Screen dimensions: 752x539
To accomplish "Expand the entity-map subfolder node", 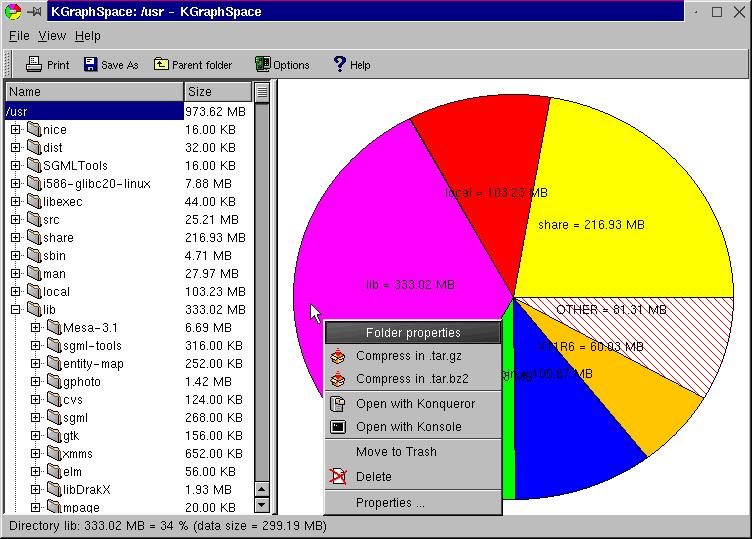I will point(35,363).
